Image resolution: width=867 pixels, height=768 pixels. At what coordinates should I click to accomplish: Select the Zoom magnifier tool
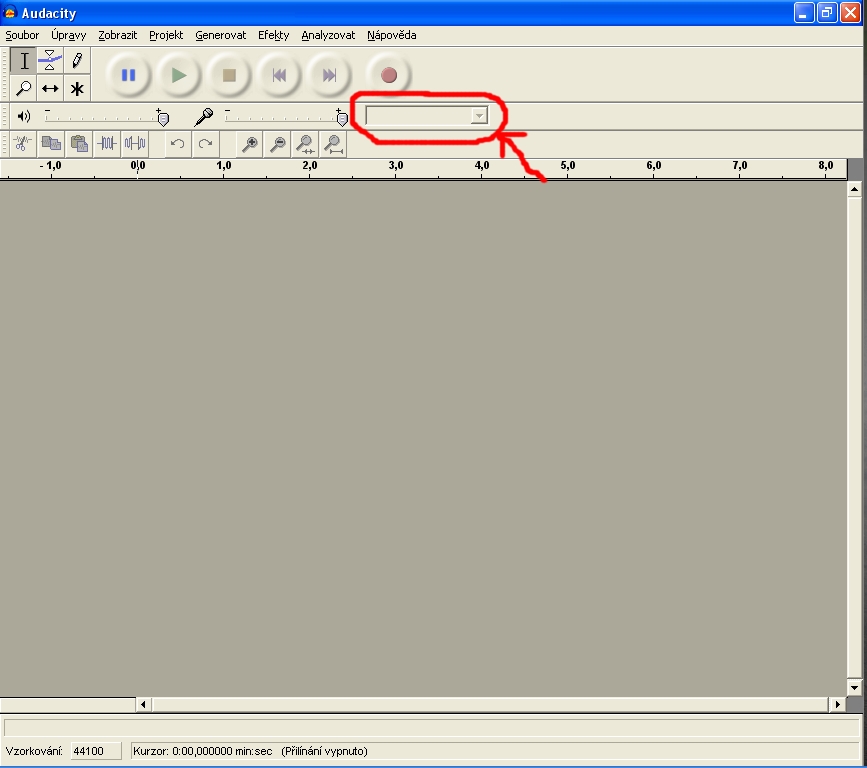(x=24, y=88)
